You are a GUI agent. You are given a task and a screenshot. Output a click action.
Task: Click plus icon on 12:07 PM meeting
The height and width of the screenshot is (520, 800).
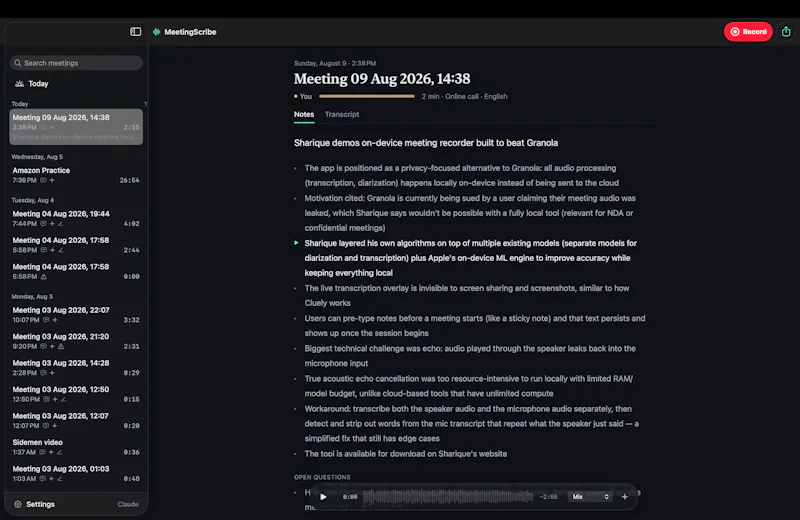[x=55, y=426]
